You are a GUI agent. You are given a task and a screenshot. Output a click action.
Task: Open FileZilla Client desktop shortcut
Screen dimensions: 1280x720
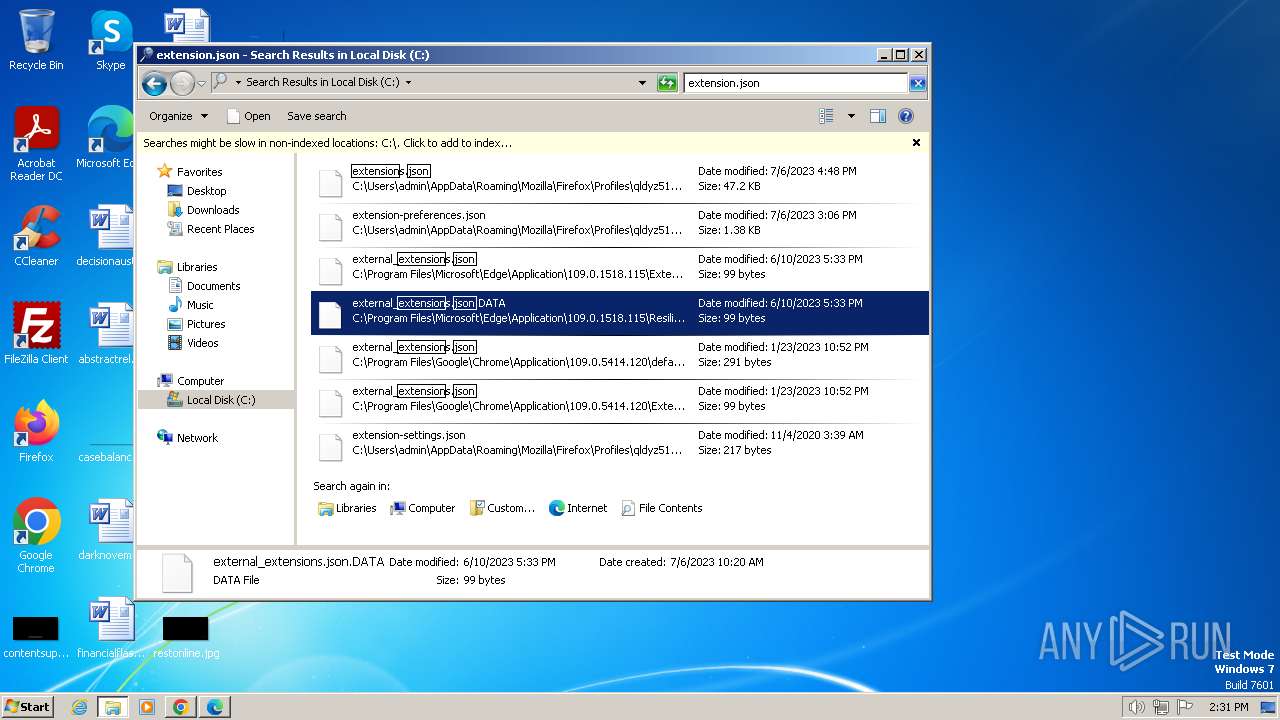click(36, 334)
